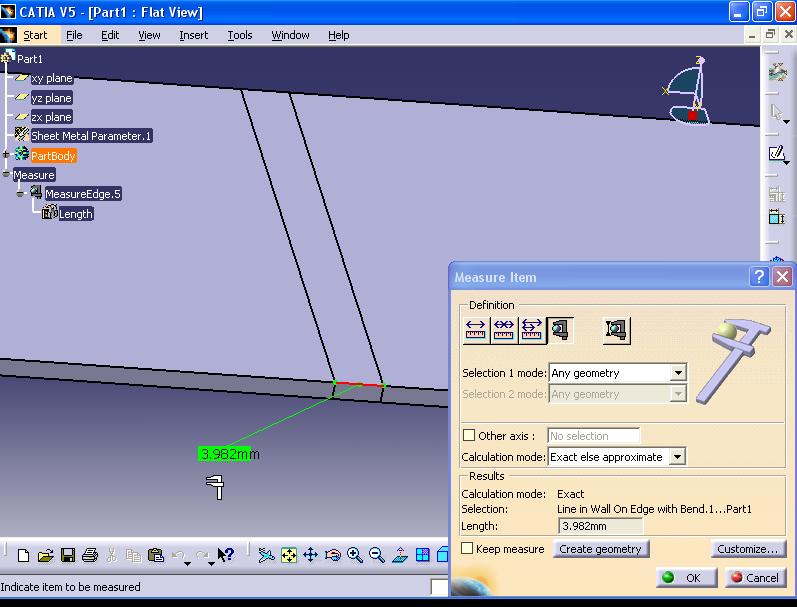Click the Open file folder icon
The width and height of the screenshot is (797, 607).
click(x=45, y=555)
